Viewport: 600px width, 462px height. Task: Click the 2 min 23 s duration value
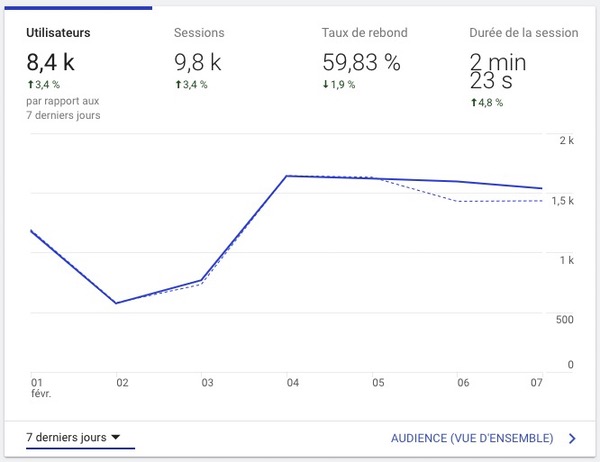(498, 71)
